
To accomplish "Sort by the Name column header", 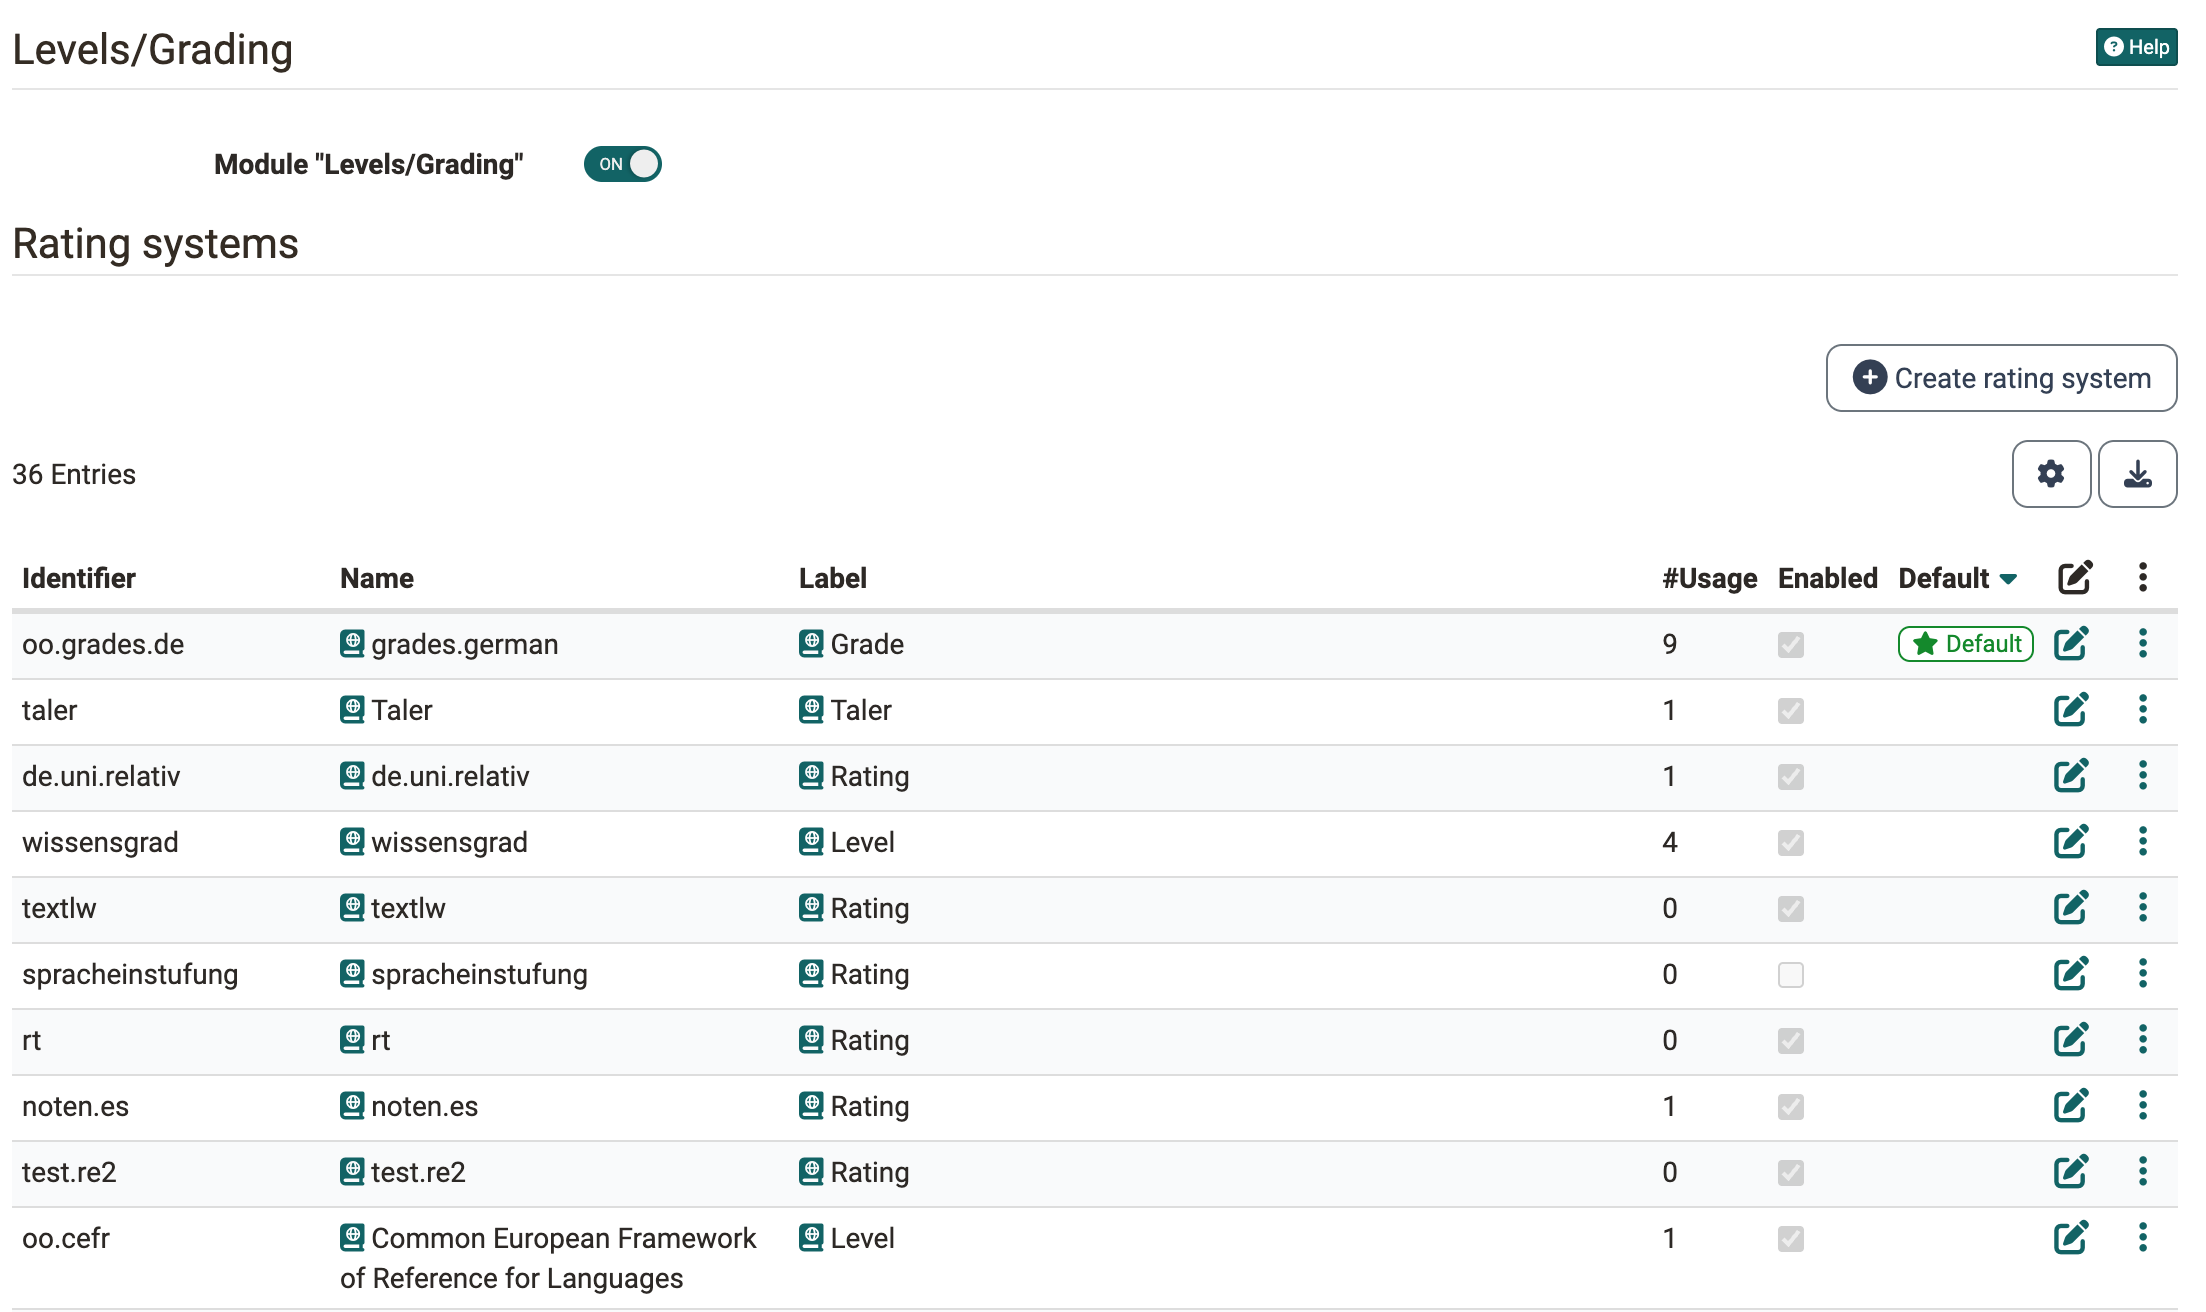I will click(x=377, y=578).
